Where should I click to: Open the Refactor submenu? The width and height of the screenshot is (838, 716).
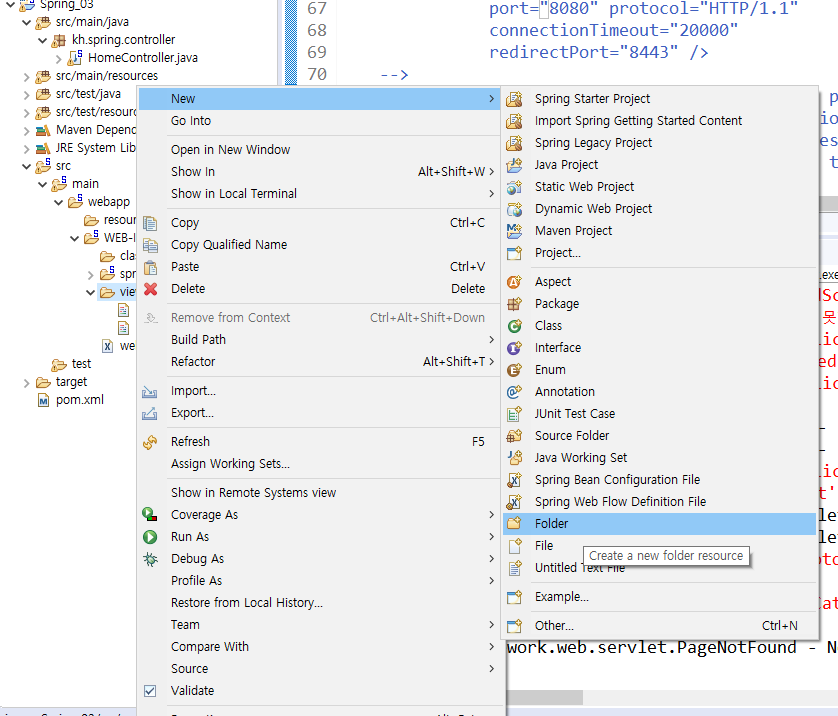click(320, 362)
